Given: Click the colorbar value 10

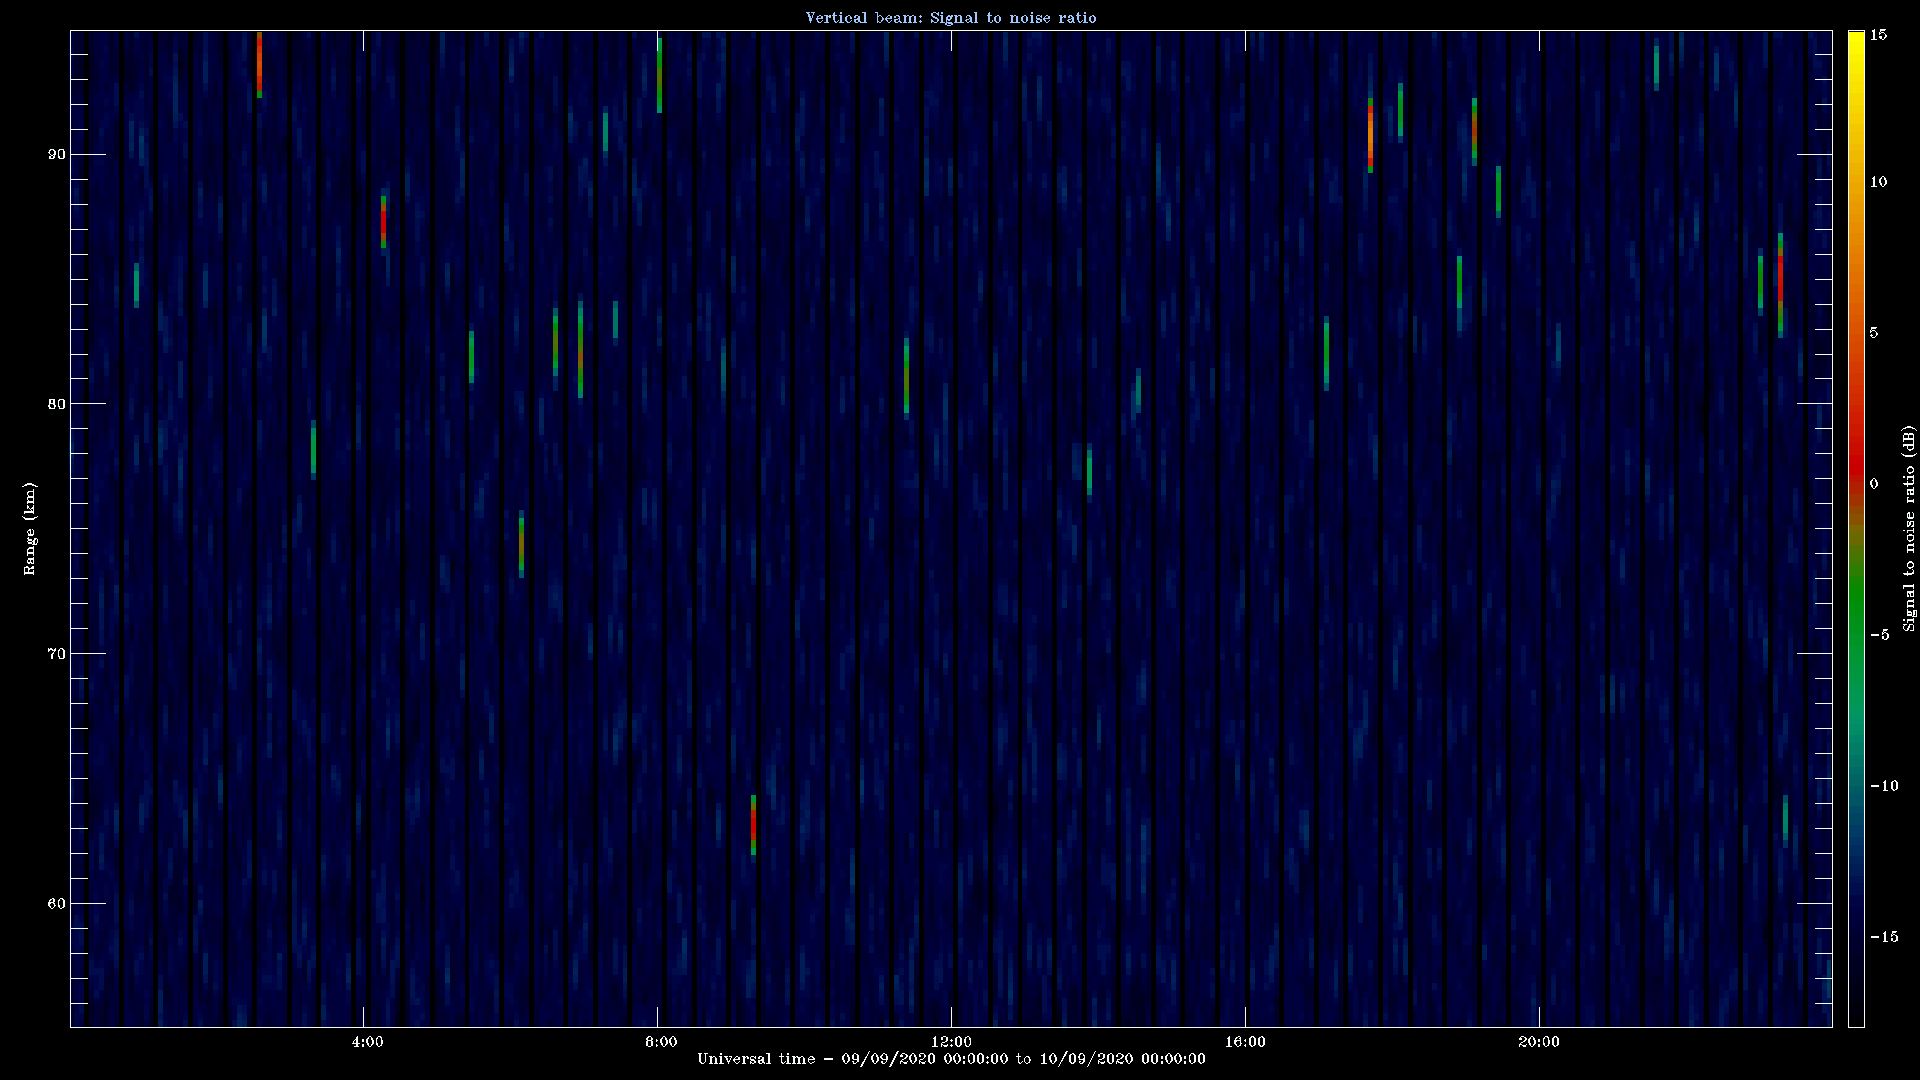Looking at the screenshot, I should [x=1878, y=182].
